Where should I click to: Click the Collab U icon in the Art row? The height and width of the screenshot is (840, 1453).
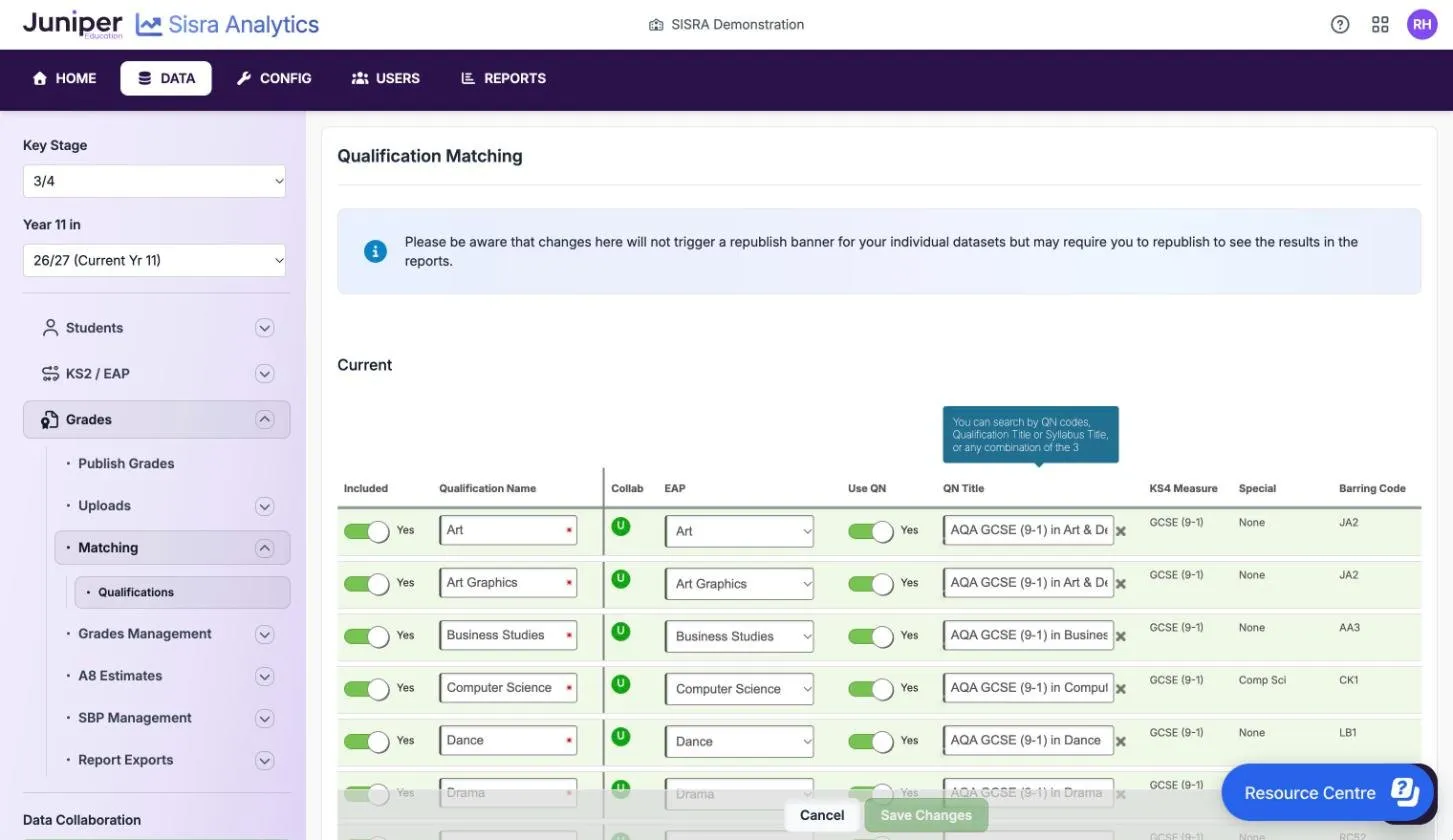[621, 525]
